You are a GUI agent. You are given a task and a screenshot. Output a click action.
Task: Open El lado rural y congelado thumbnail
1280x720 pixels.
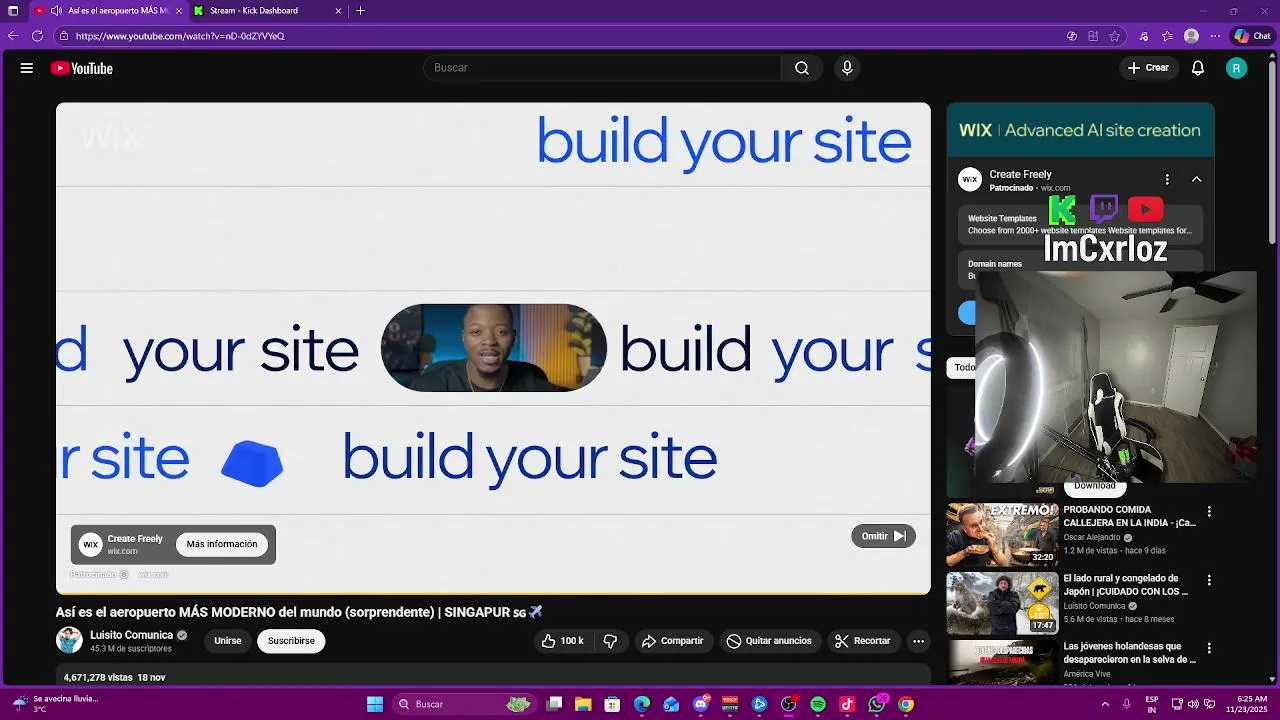click(1002, 603)
